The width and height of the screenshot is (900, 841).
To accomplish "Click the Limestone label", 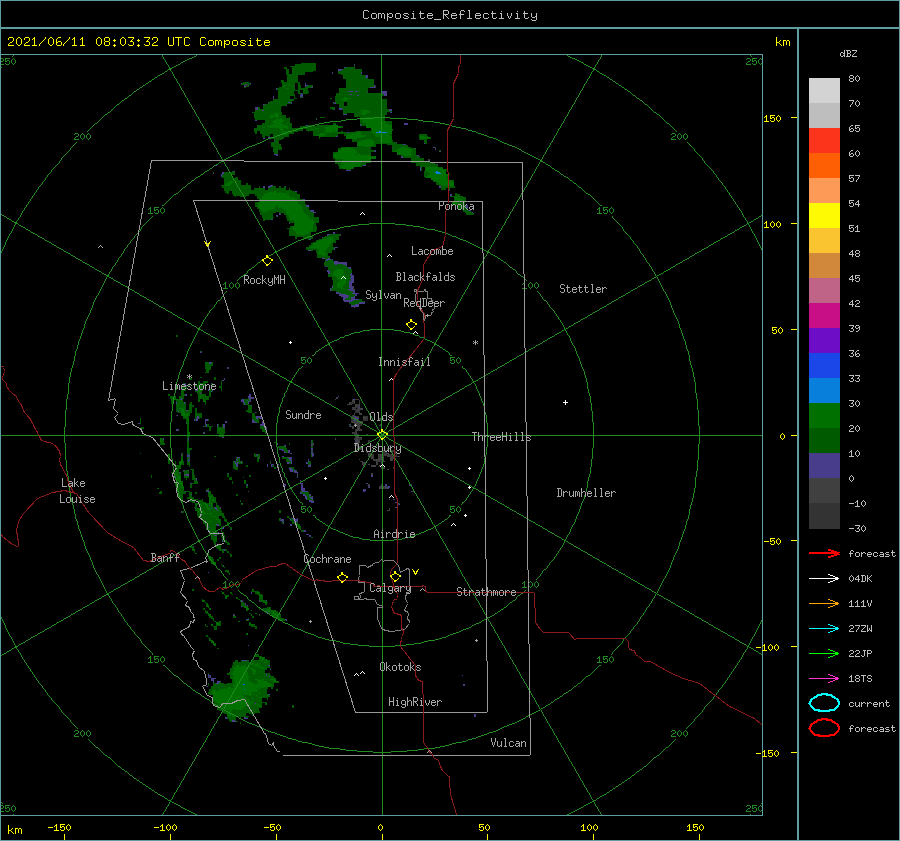I will coord(189,386).
